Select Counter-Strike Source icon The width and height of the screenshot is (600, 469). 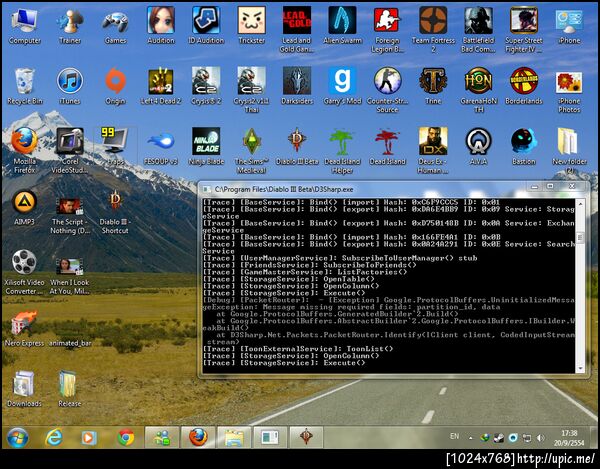387,90
